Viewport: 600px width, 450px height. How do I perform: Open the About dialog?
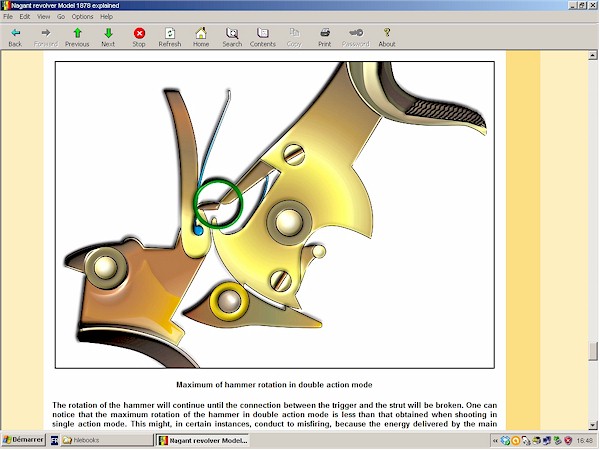pyautogui.click(x=387, y=38)
